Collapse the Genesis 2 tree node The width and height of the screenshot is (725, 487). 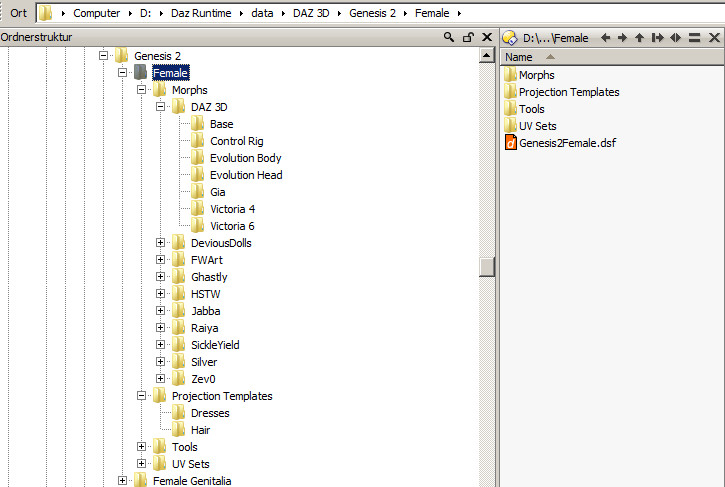pos(104,55)
